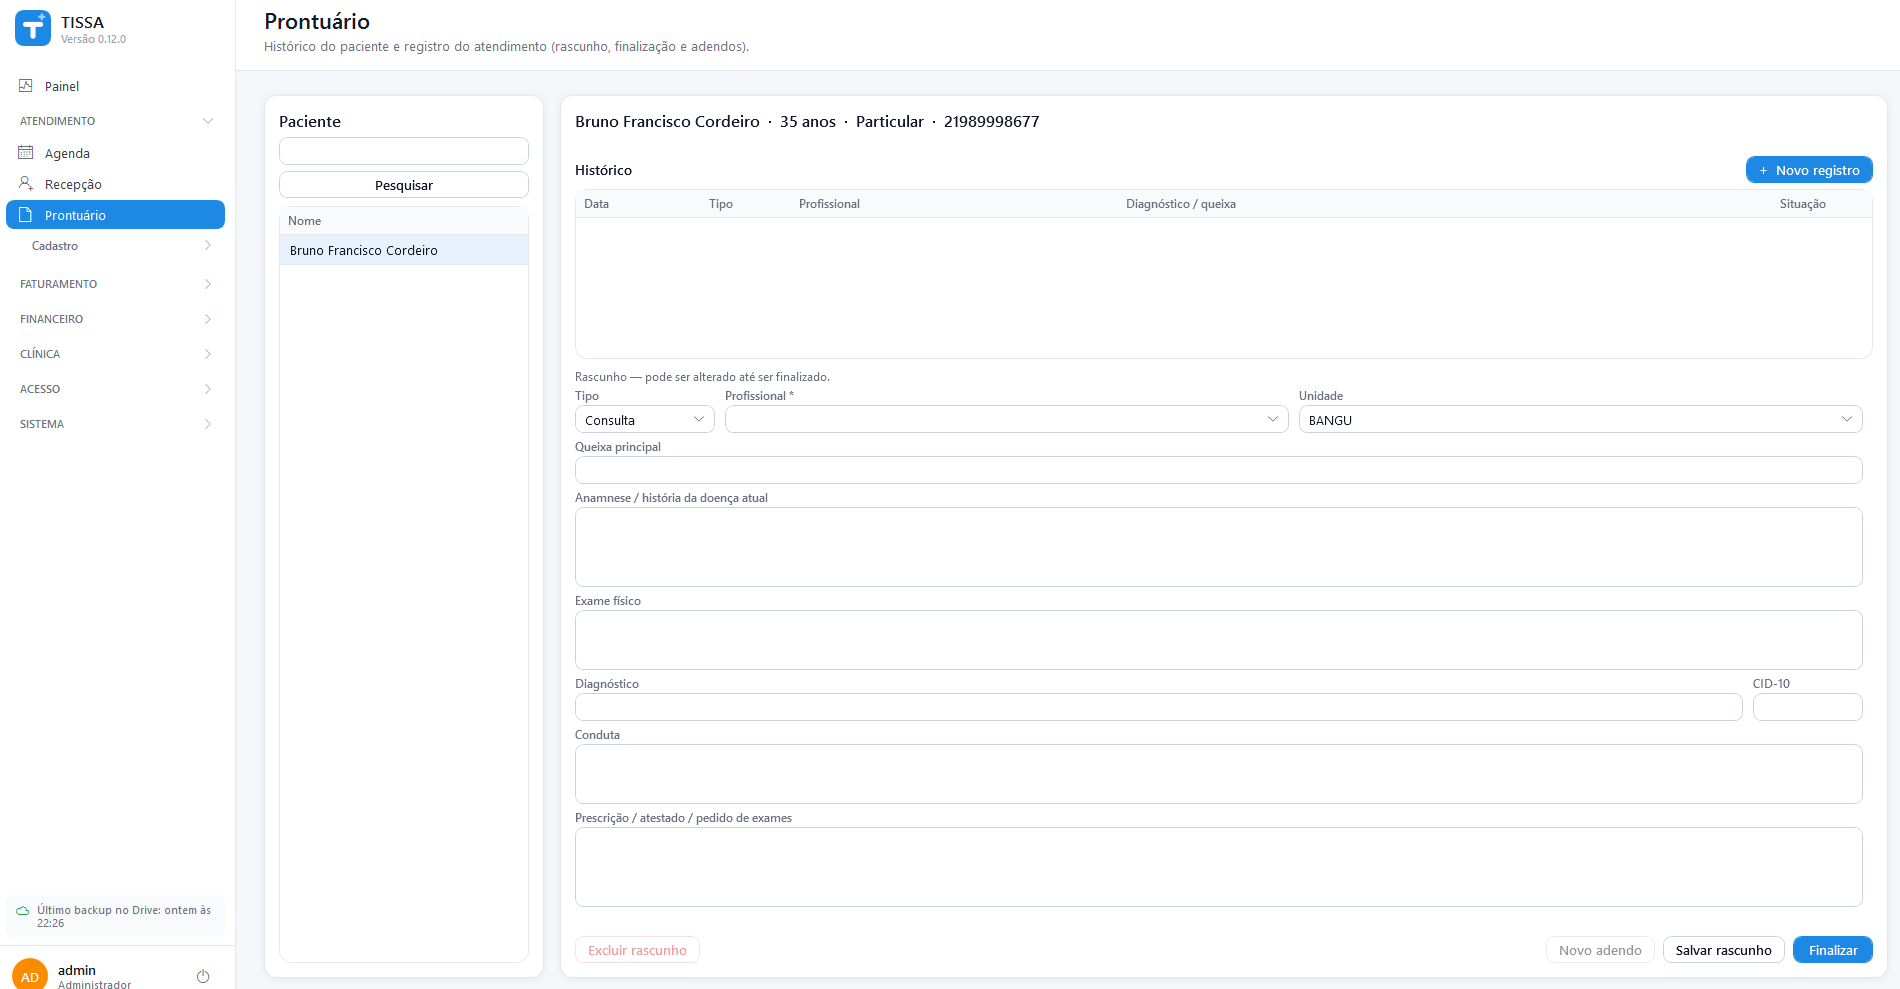The width and height of the screenshot is (1900, 989).
Task: Open Painel menu item
Action: (x=115, y=86)
